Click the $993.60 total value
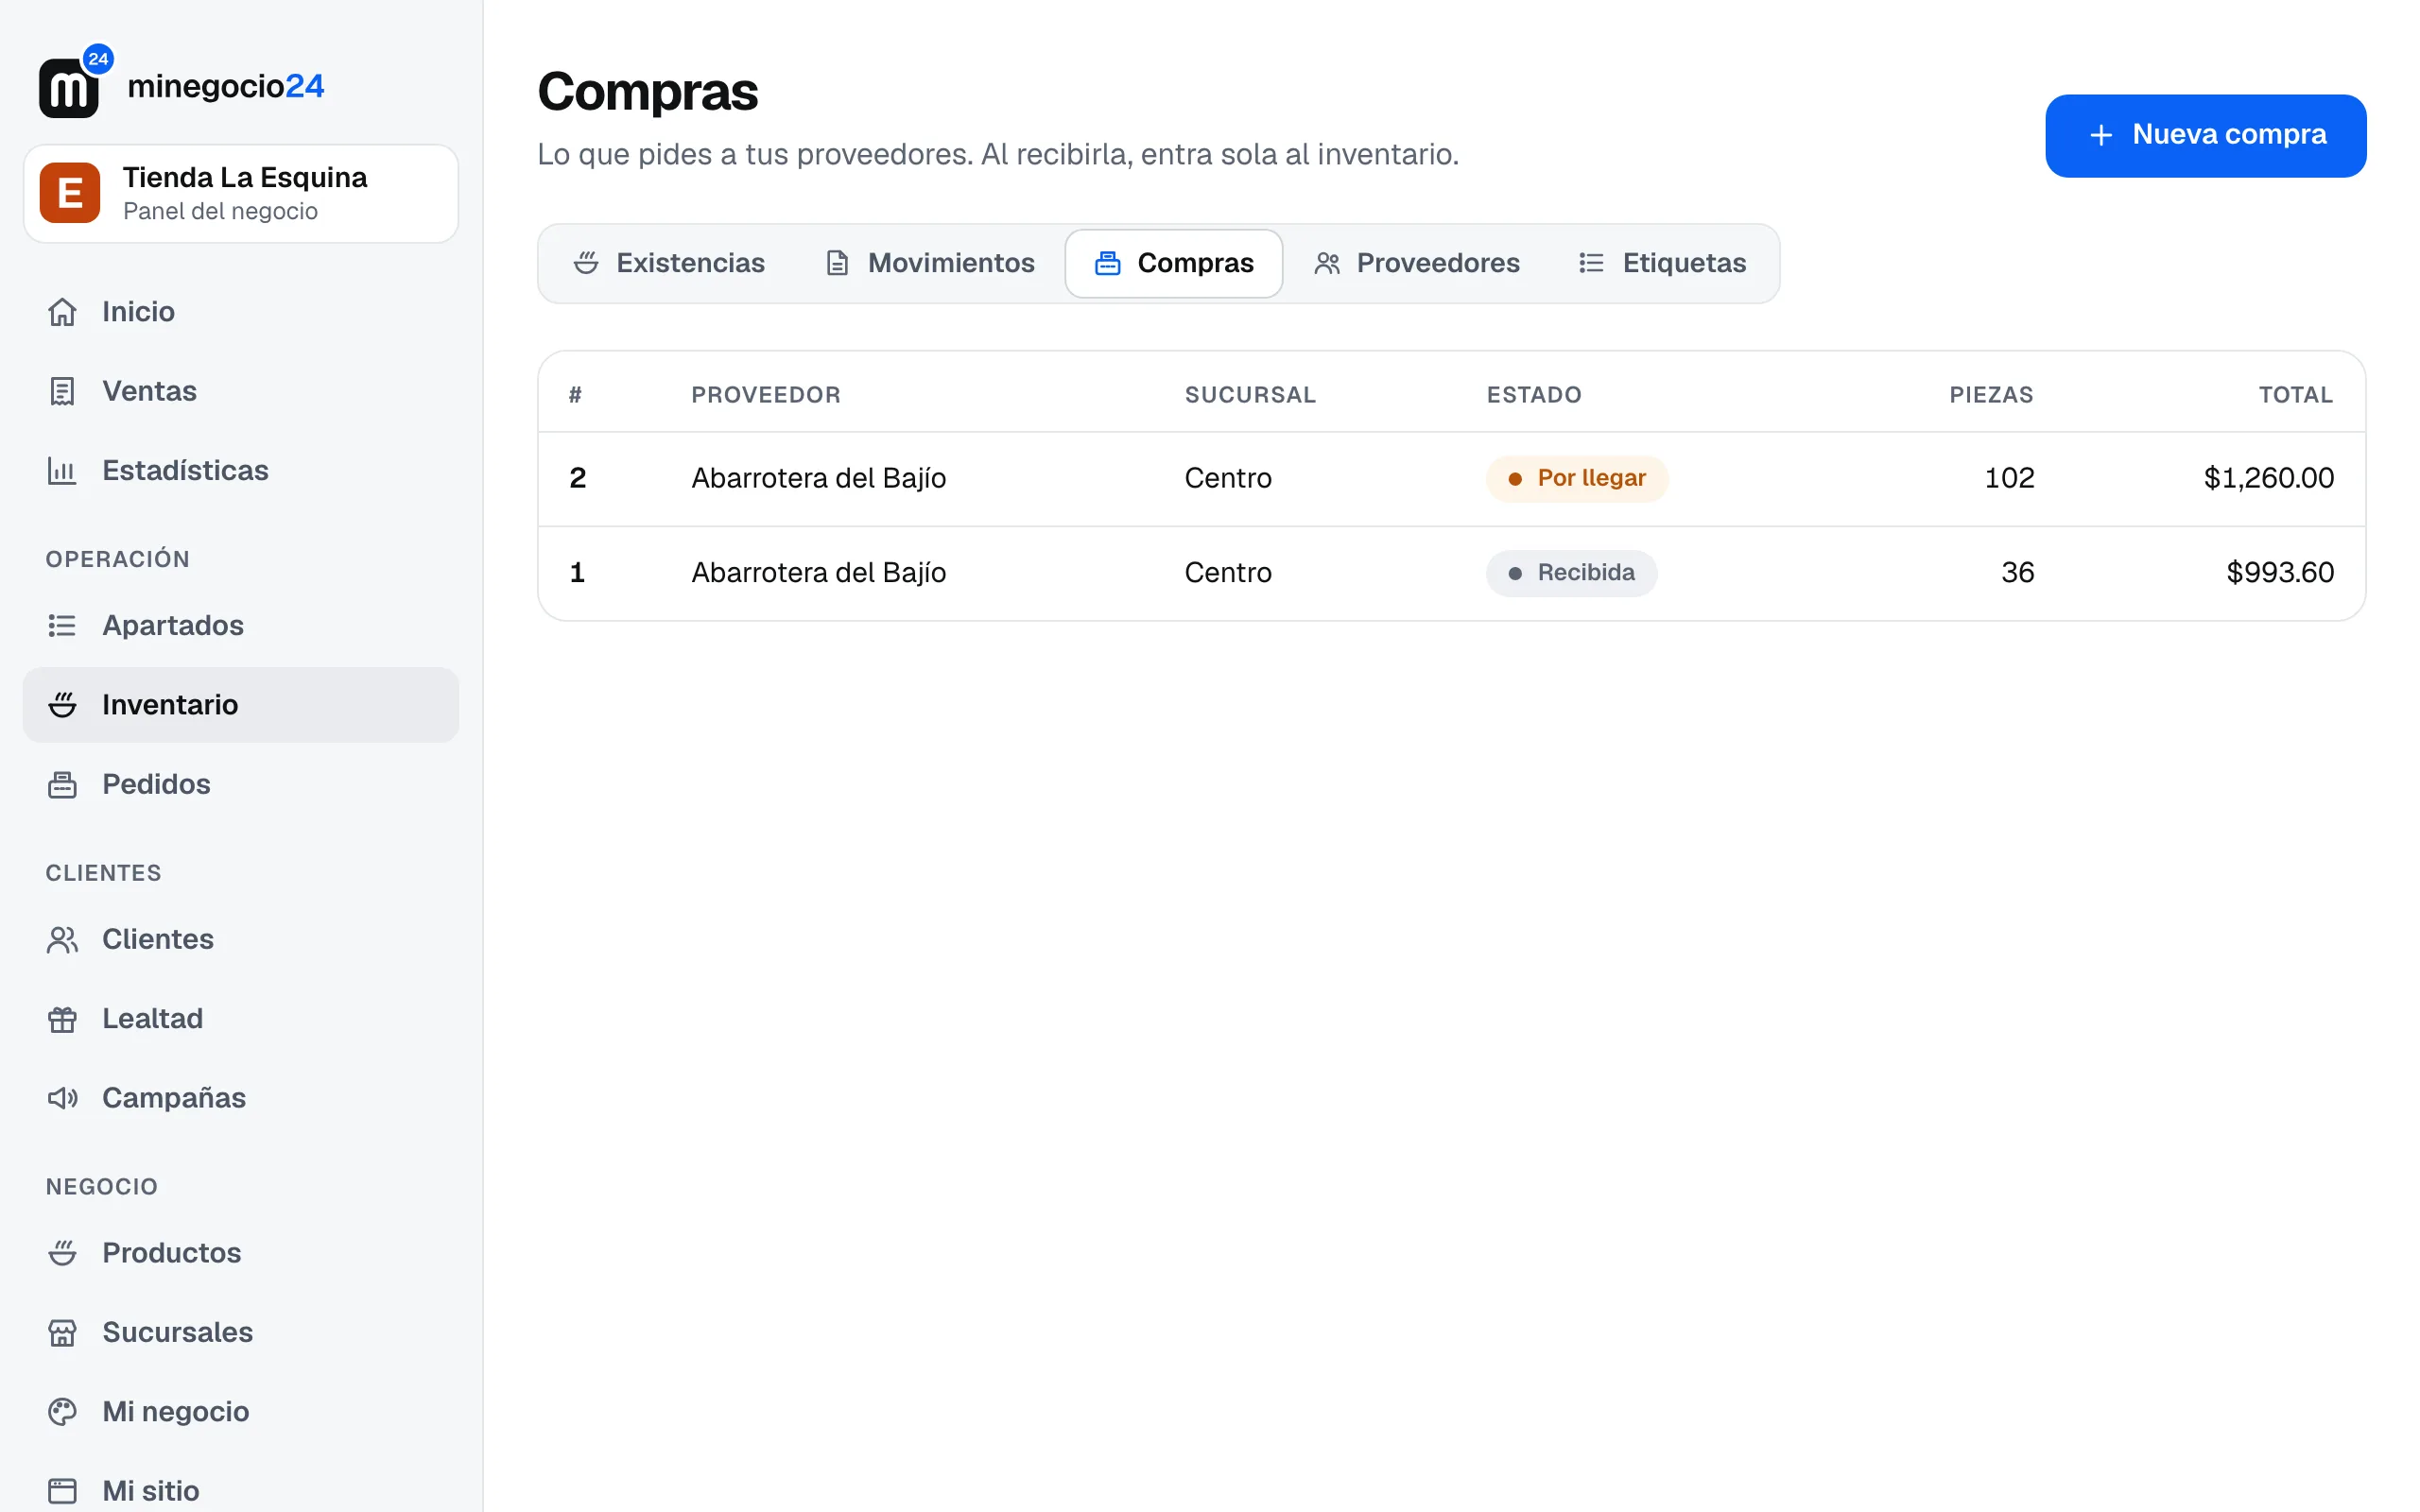This screenshot has width=2420, height=1512. [2279, 573]
